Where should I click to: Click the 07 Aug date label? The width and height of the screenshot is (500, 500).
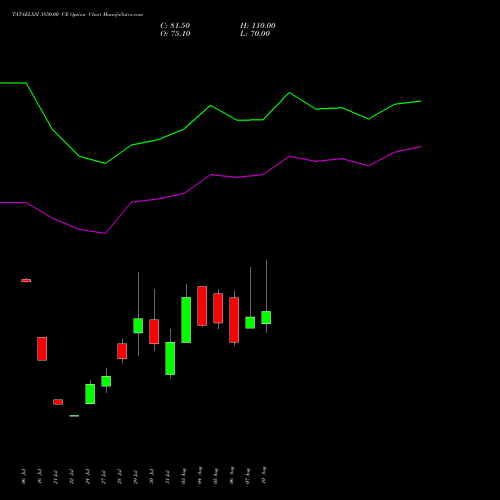(247, 475)
